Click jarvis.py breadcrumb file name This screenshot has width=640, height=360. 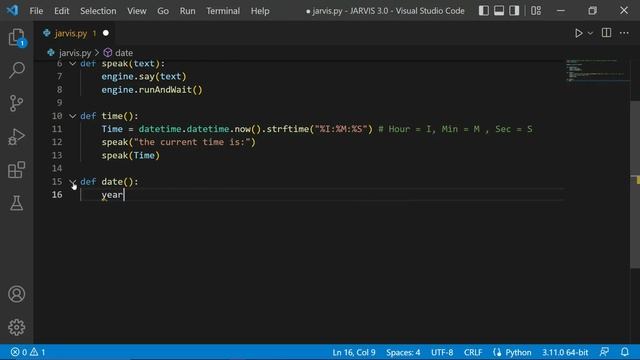75,53
